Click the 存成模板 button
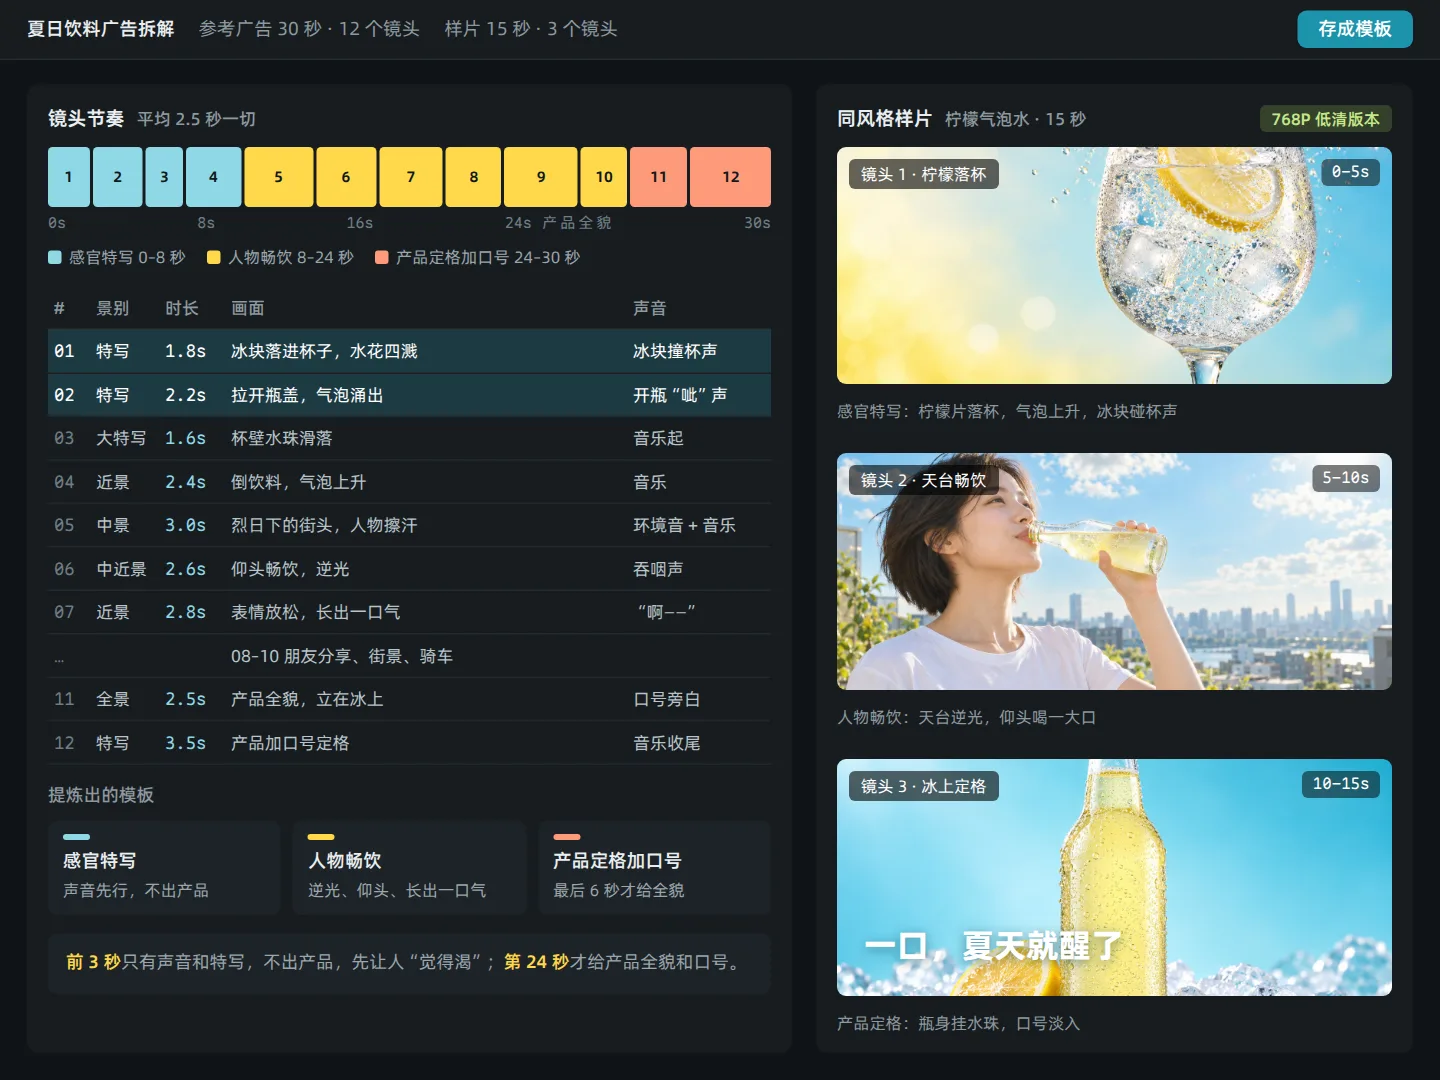 point(1355,29)
